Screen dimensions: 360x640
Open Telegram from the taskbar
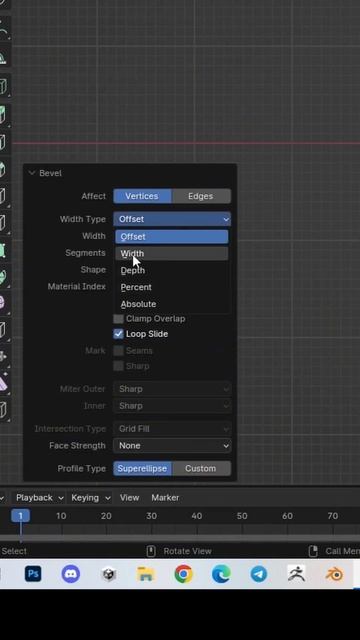click(259, 574)
